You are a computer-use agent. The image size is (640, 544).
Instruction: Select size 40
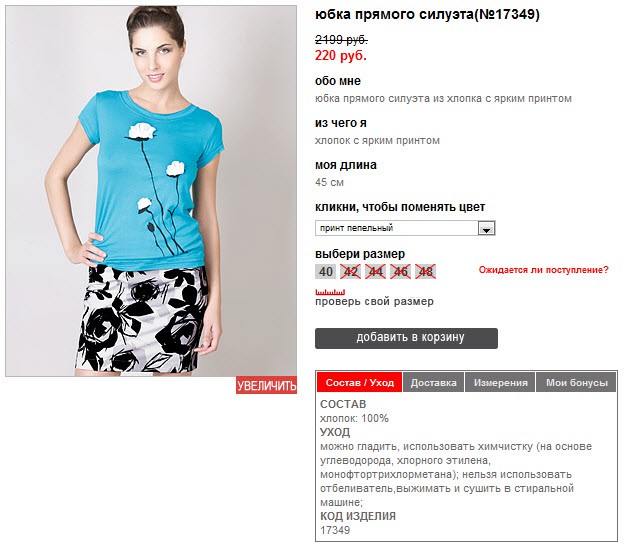(325, 272)
